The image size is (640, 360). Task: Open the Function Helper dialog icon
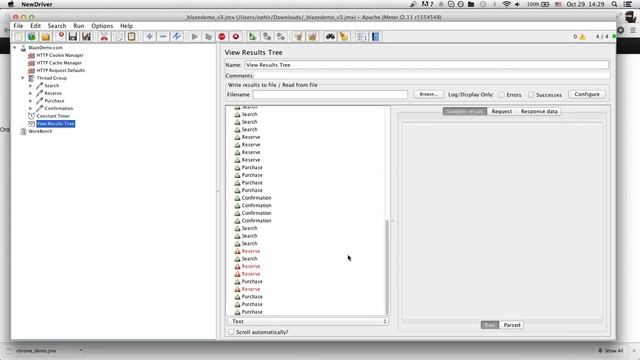(362, 37)
